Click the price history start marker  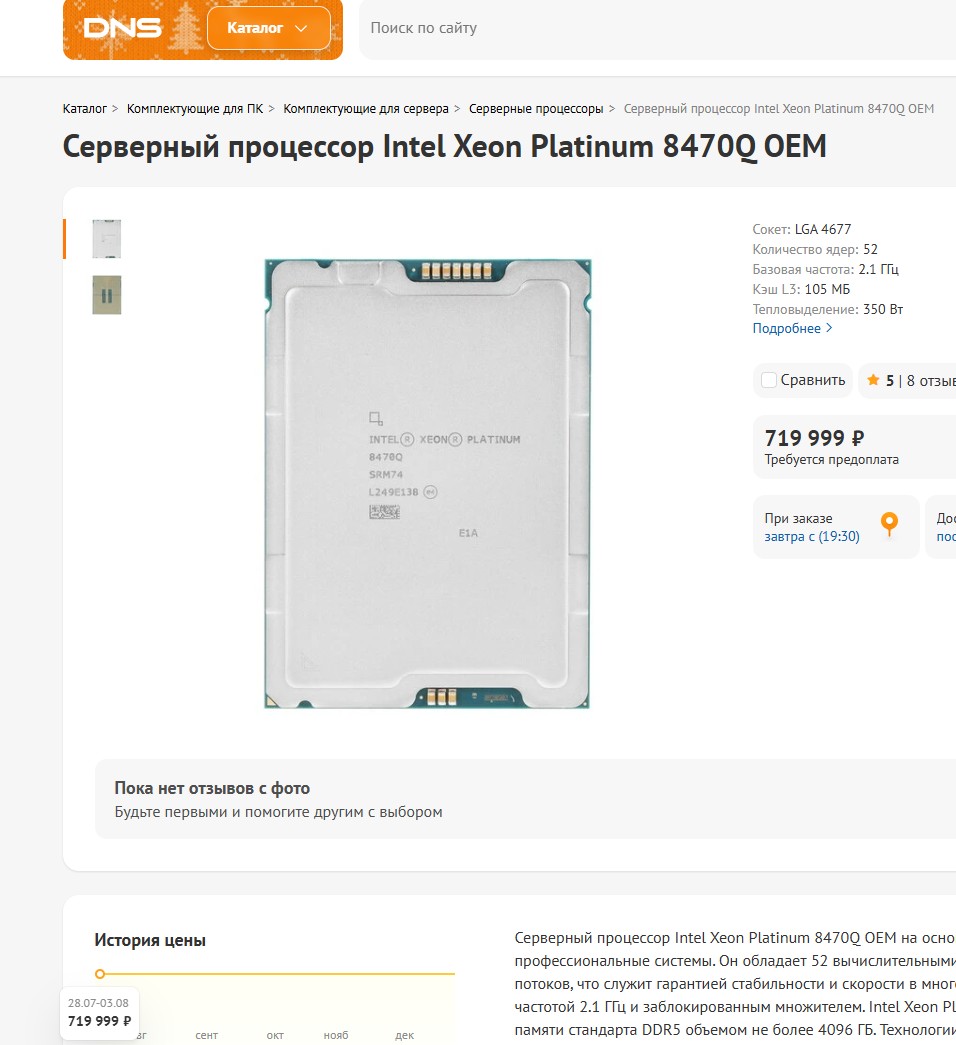(x=100, y=974)
